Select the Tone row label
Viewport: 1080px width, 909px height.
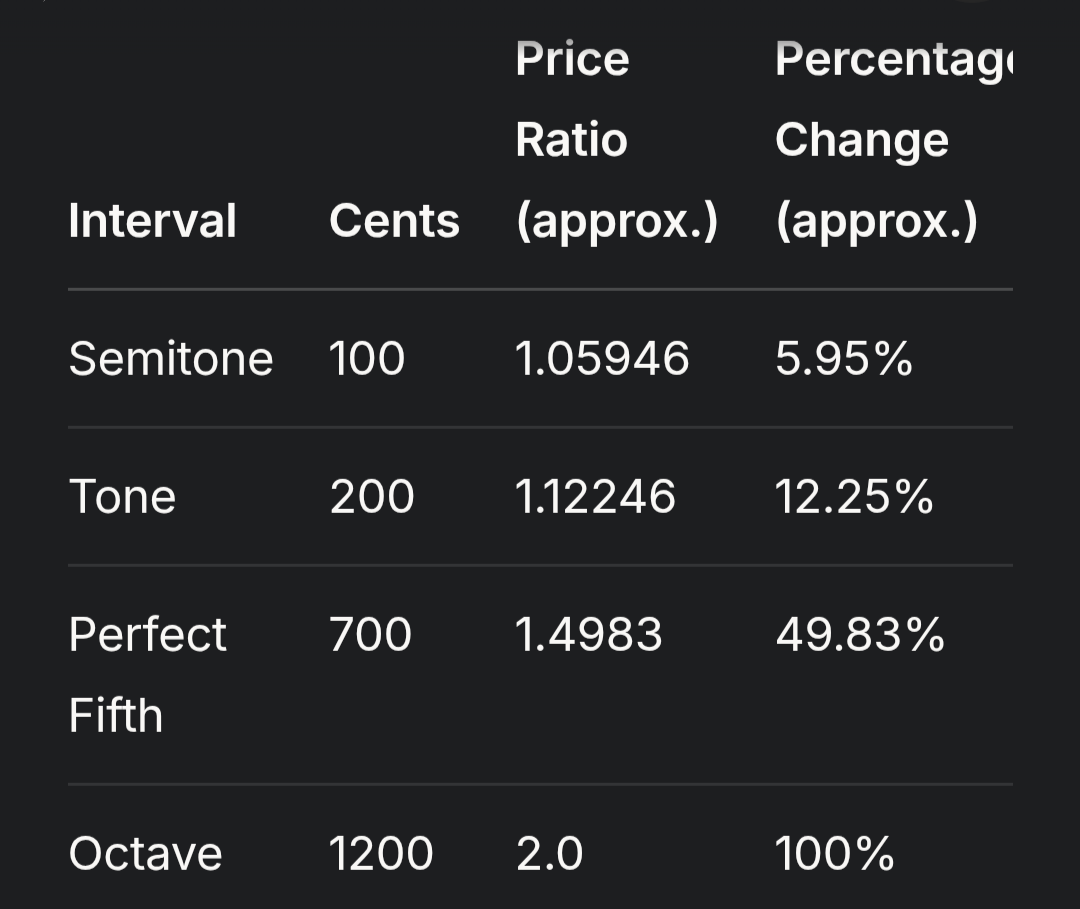pyautogui.click(x=122, y=497)
